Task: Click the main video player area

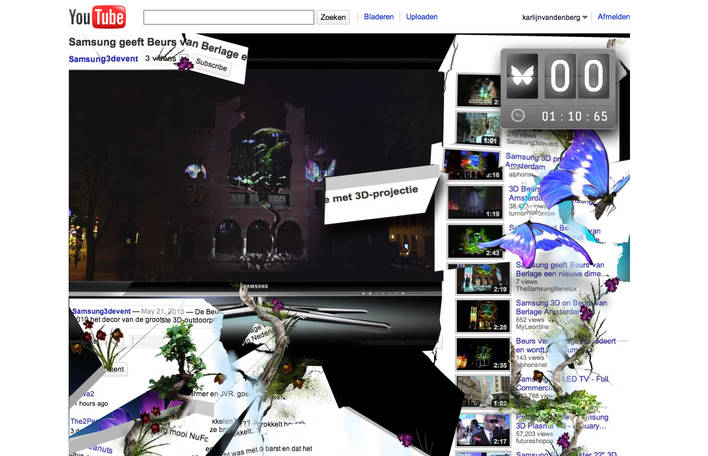Action: (x=256, y=176)
